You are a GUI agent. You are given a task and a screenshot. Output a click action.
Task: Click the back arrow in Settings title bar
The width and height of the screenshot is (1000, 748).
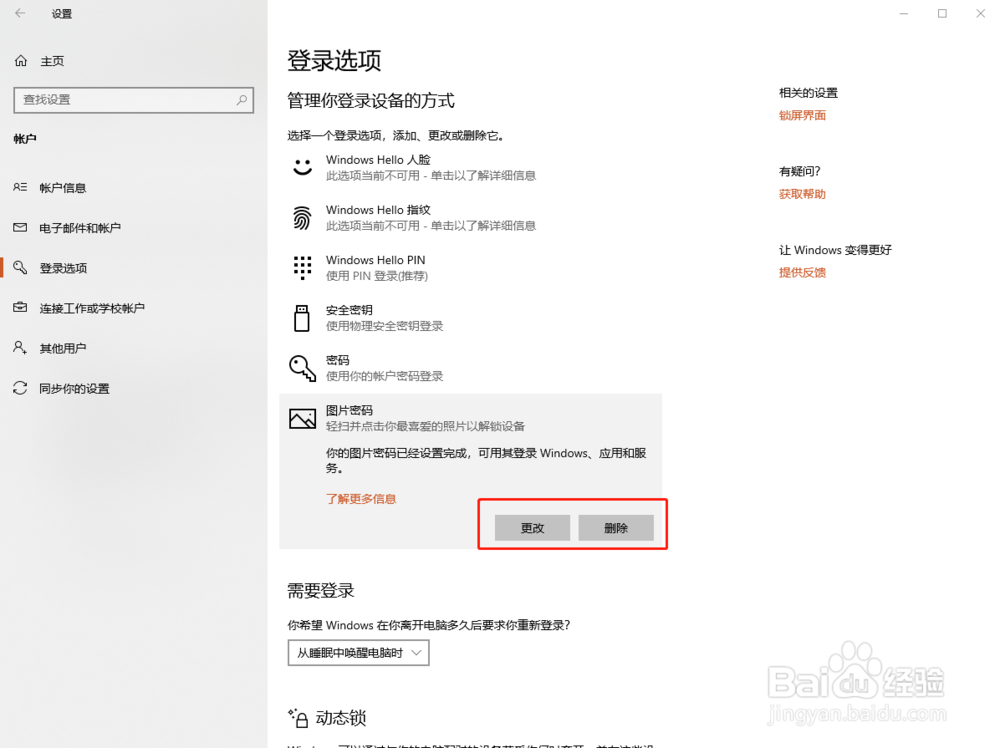(x=20, y=13)
